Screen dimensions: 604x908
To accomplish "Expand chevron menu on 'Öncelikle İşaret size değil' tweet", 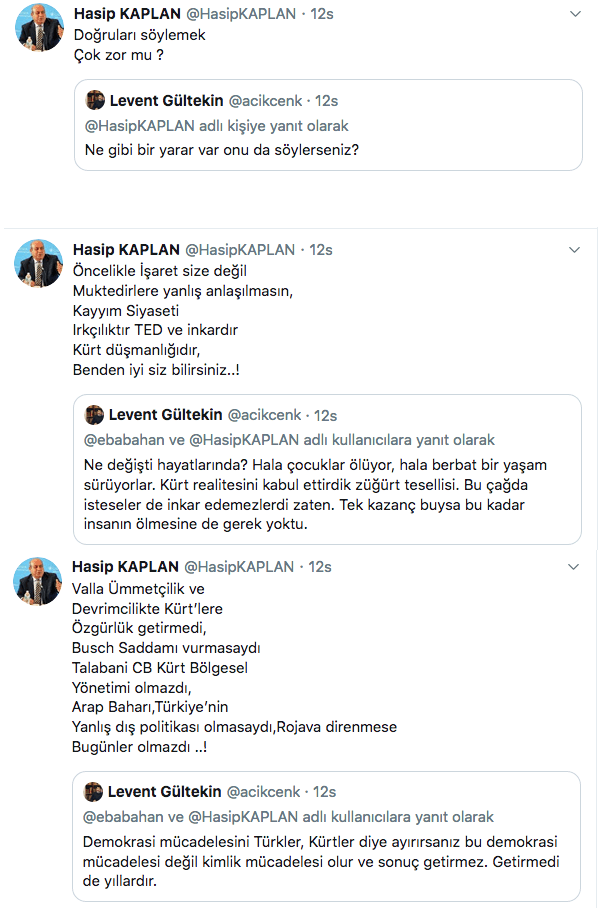I will tap(574, 250).
